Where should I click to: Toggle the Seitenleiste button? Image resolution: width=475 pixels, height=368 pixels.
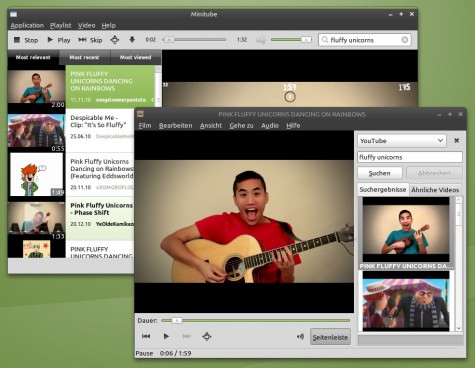pyautogui.click(x=330, y=337)
